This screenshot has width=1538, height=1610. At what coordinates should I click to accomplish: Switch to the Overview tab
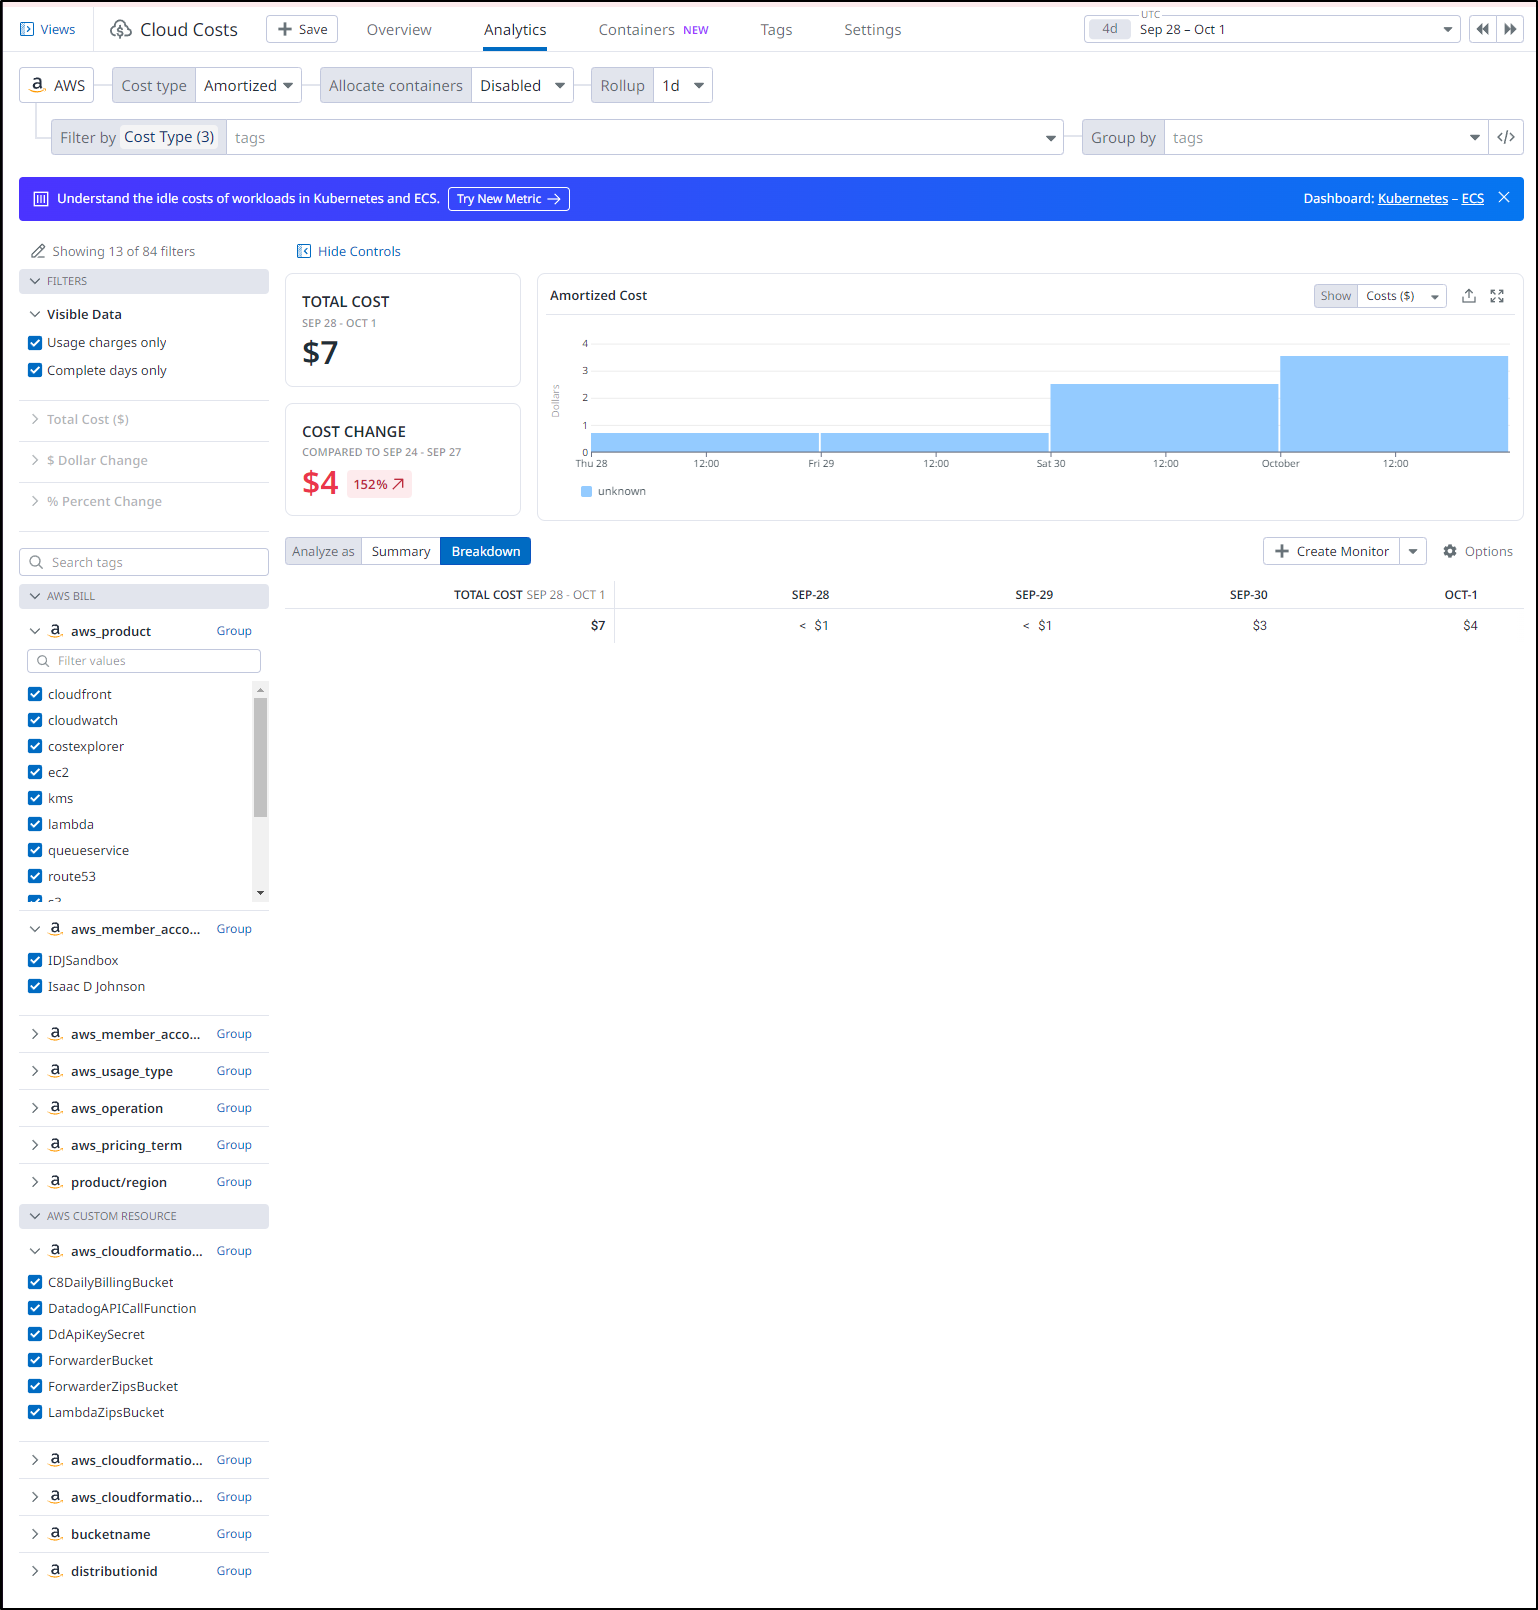(x=399, y=30)
